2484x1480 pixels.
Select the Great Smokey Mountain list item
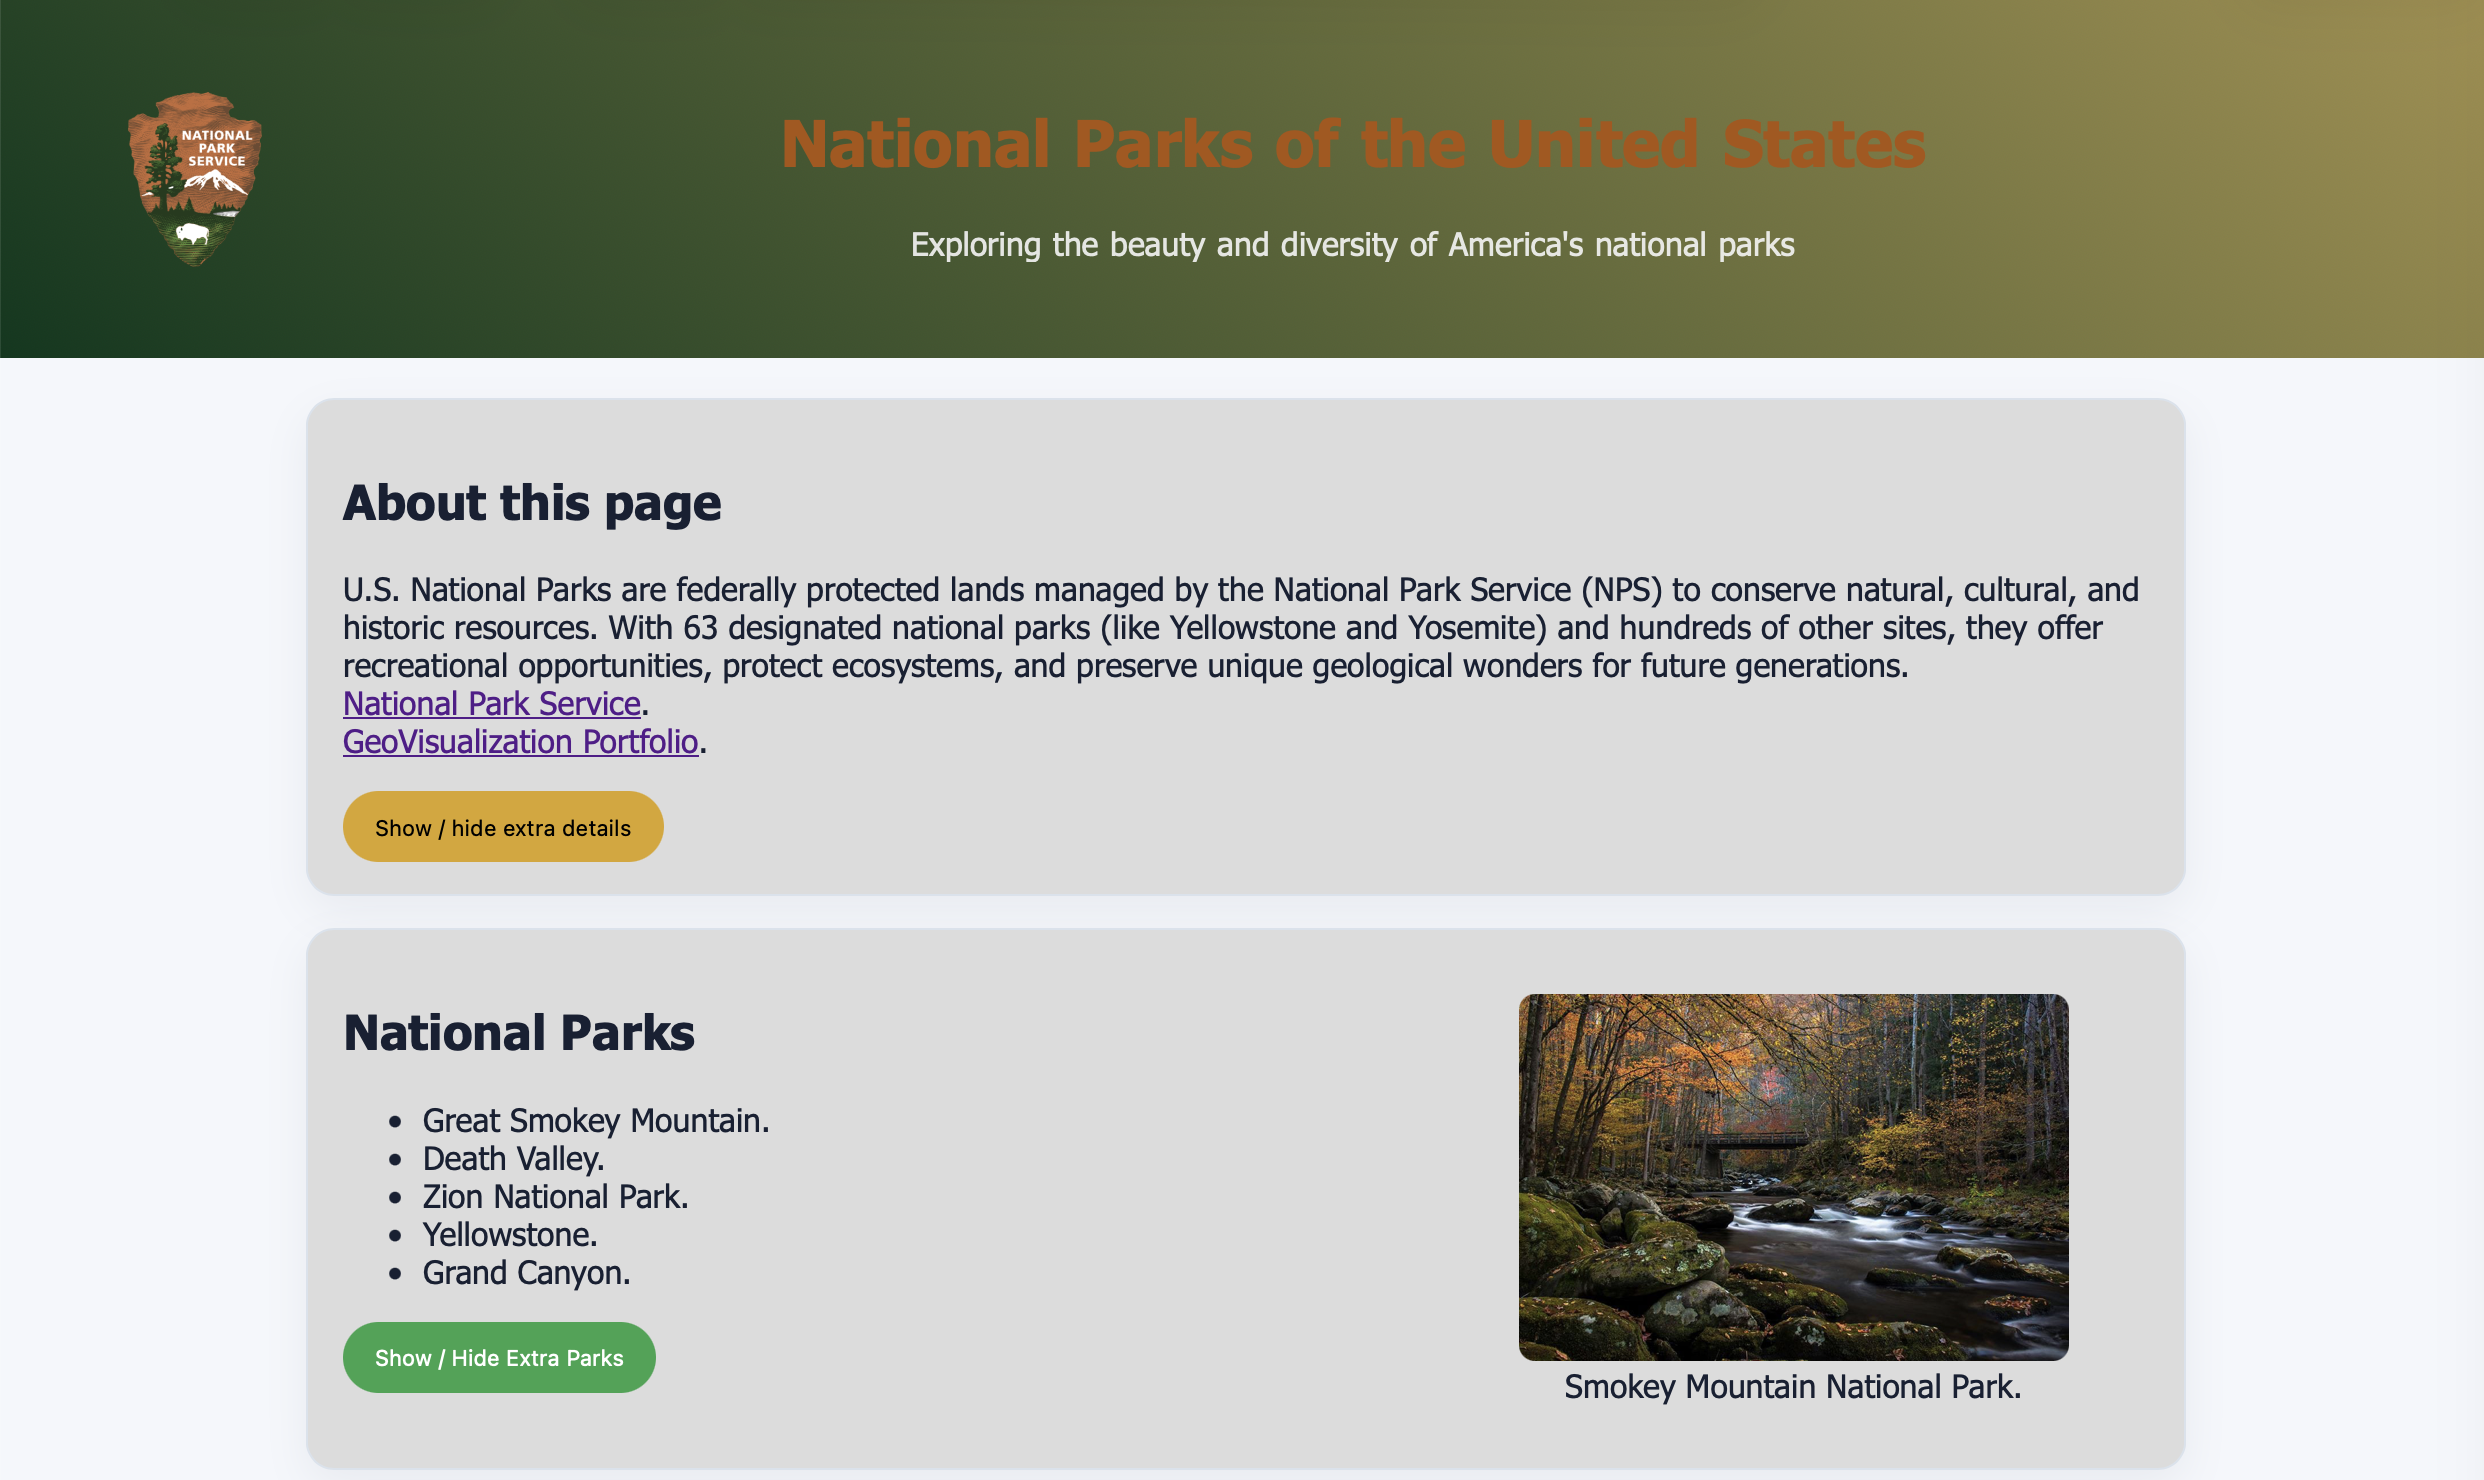point(596,1121)
